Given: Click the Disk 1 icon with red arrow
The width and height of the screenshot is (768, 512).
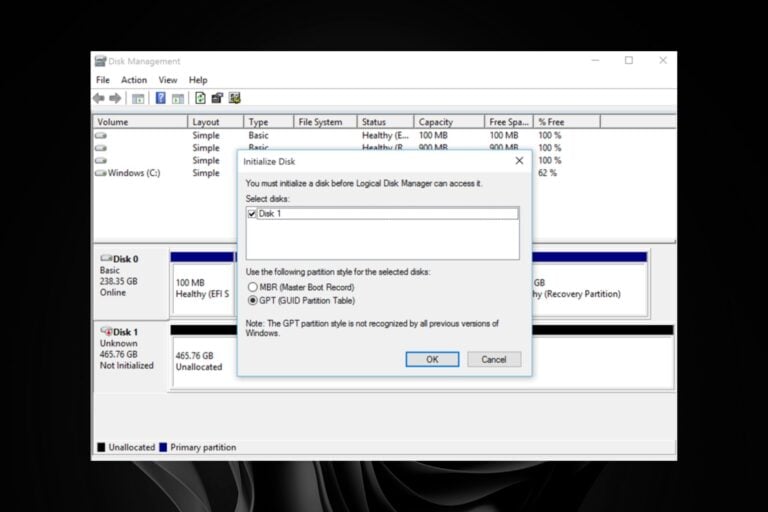Looking at the screenshot, I should click(106, 331).
